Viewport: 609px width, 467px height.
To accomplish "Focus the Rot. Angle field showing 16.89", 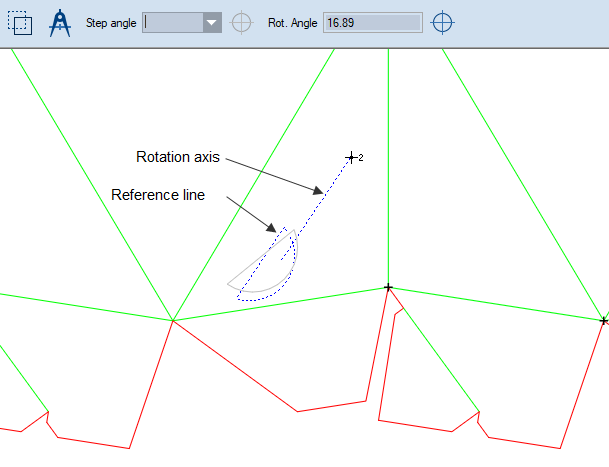I will pyautogui.click(x=371, y=22).
